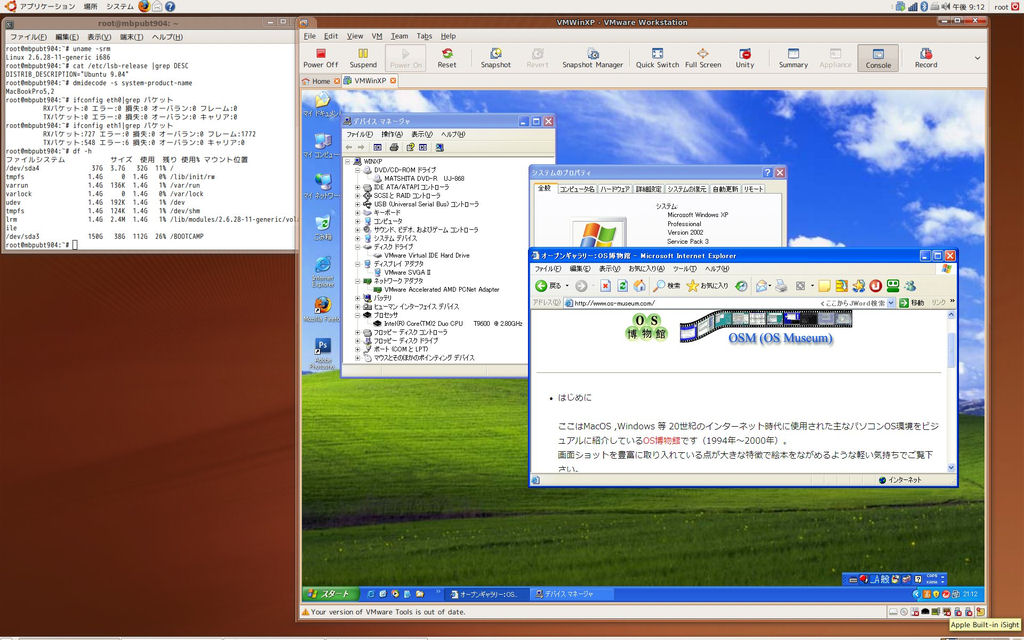Click the IE Back (戻る) button
Viewport: 1024px width, 640px height.
(x=548, y=286)
